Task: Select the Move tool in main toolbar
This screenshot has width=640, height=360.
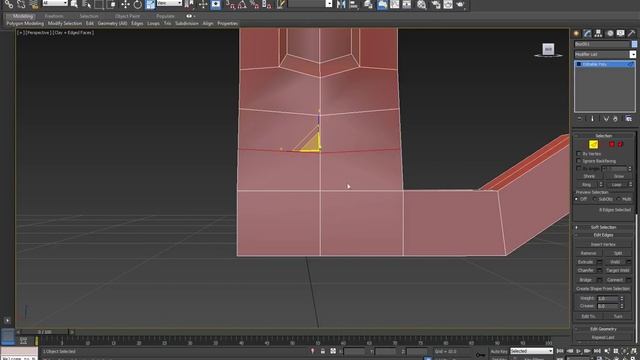Action: click(x=125, y=4)
